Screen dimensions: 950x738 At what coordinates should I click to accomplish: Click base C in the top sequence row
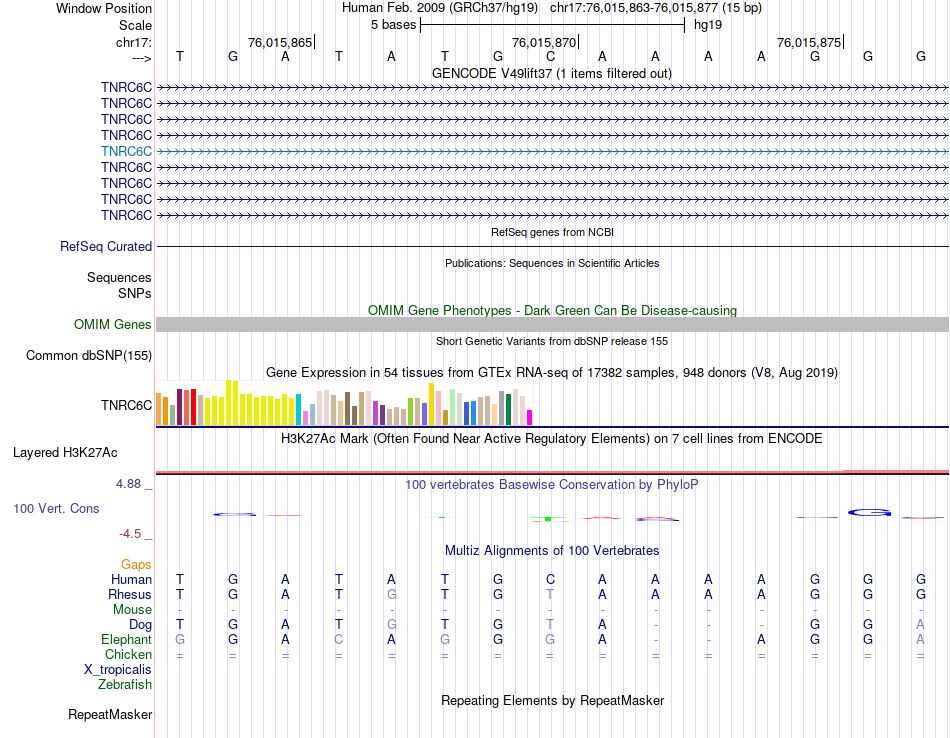coord(550,56)
